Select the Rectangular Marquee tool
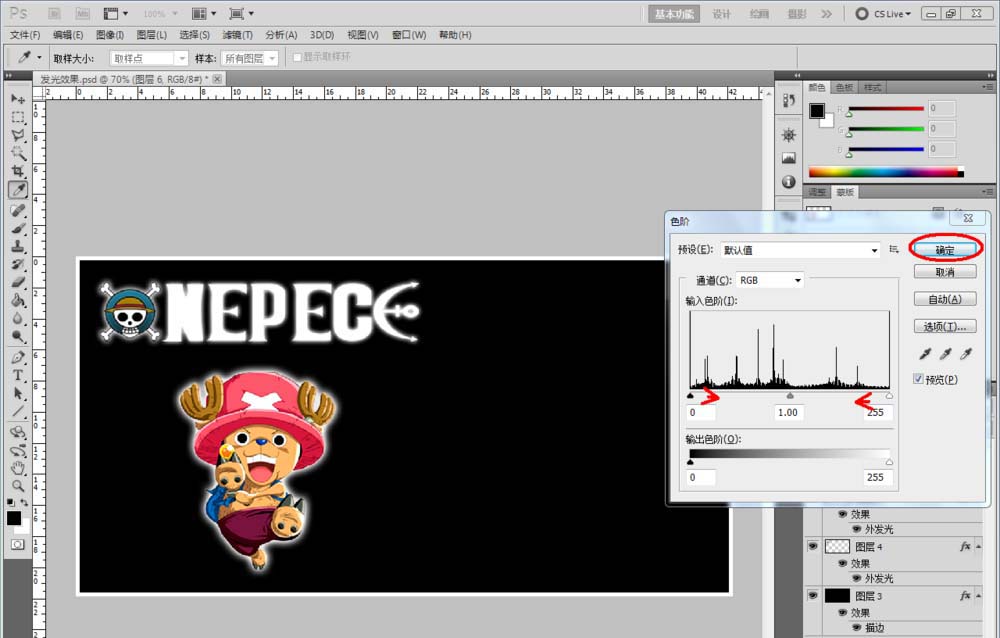This screenshot has height=638, width=1000. [x=18, y=117]
